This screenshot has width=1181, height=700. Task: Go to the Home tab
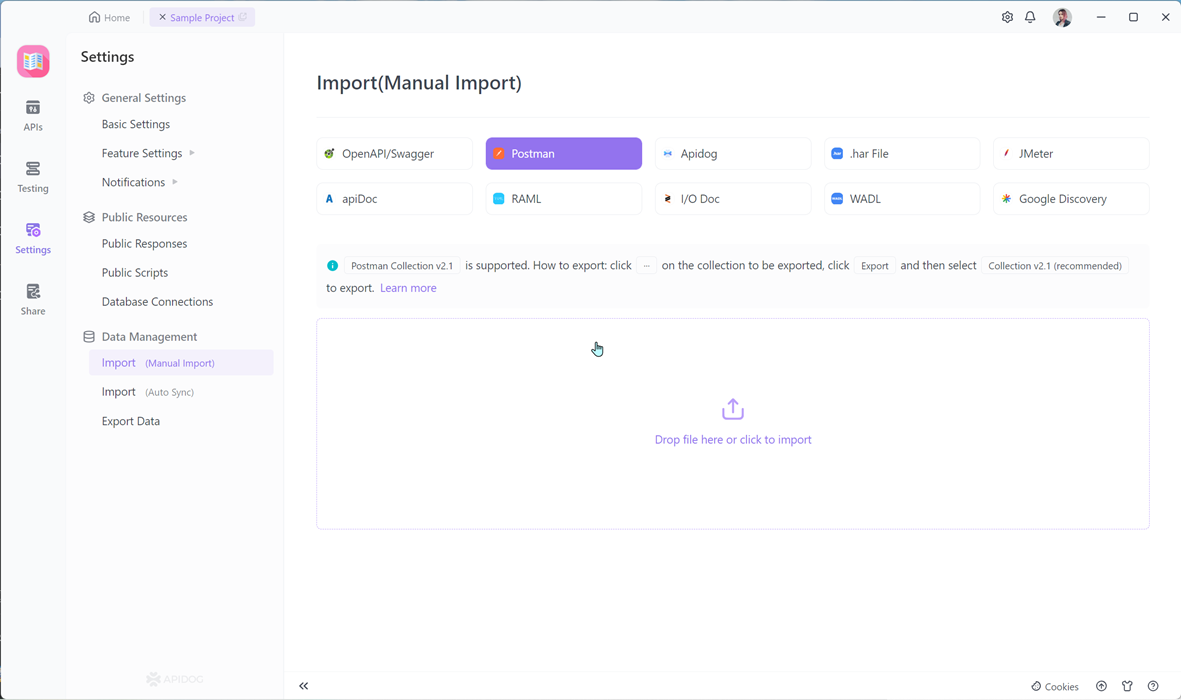click(x=109, y=17)
